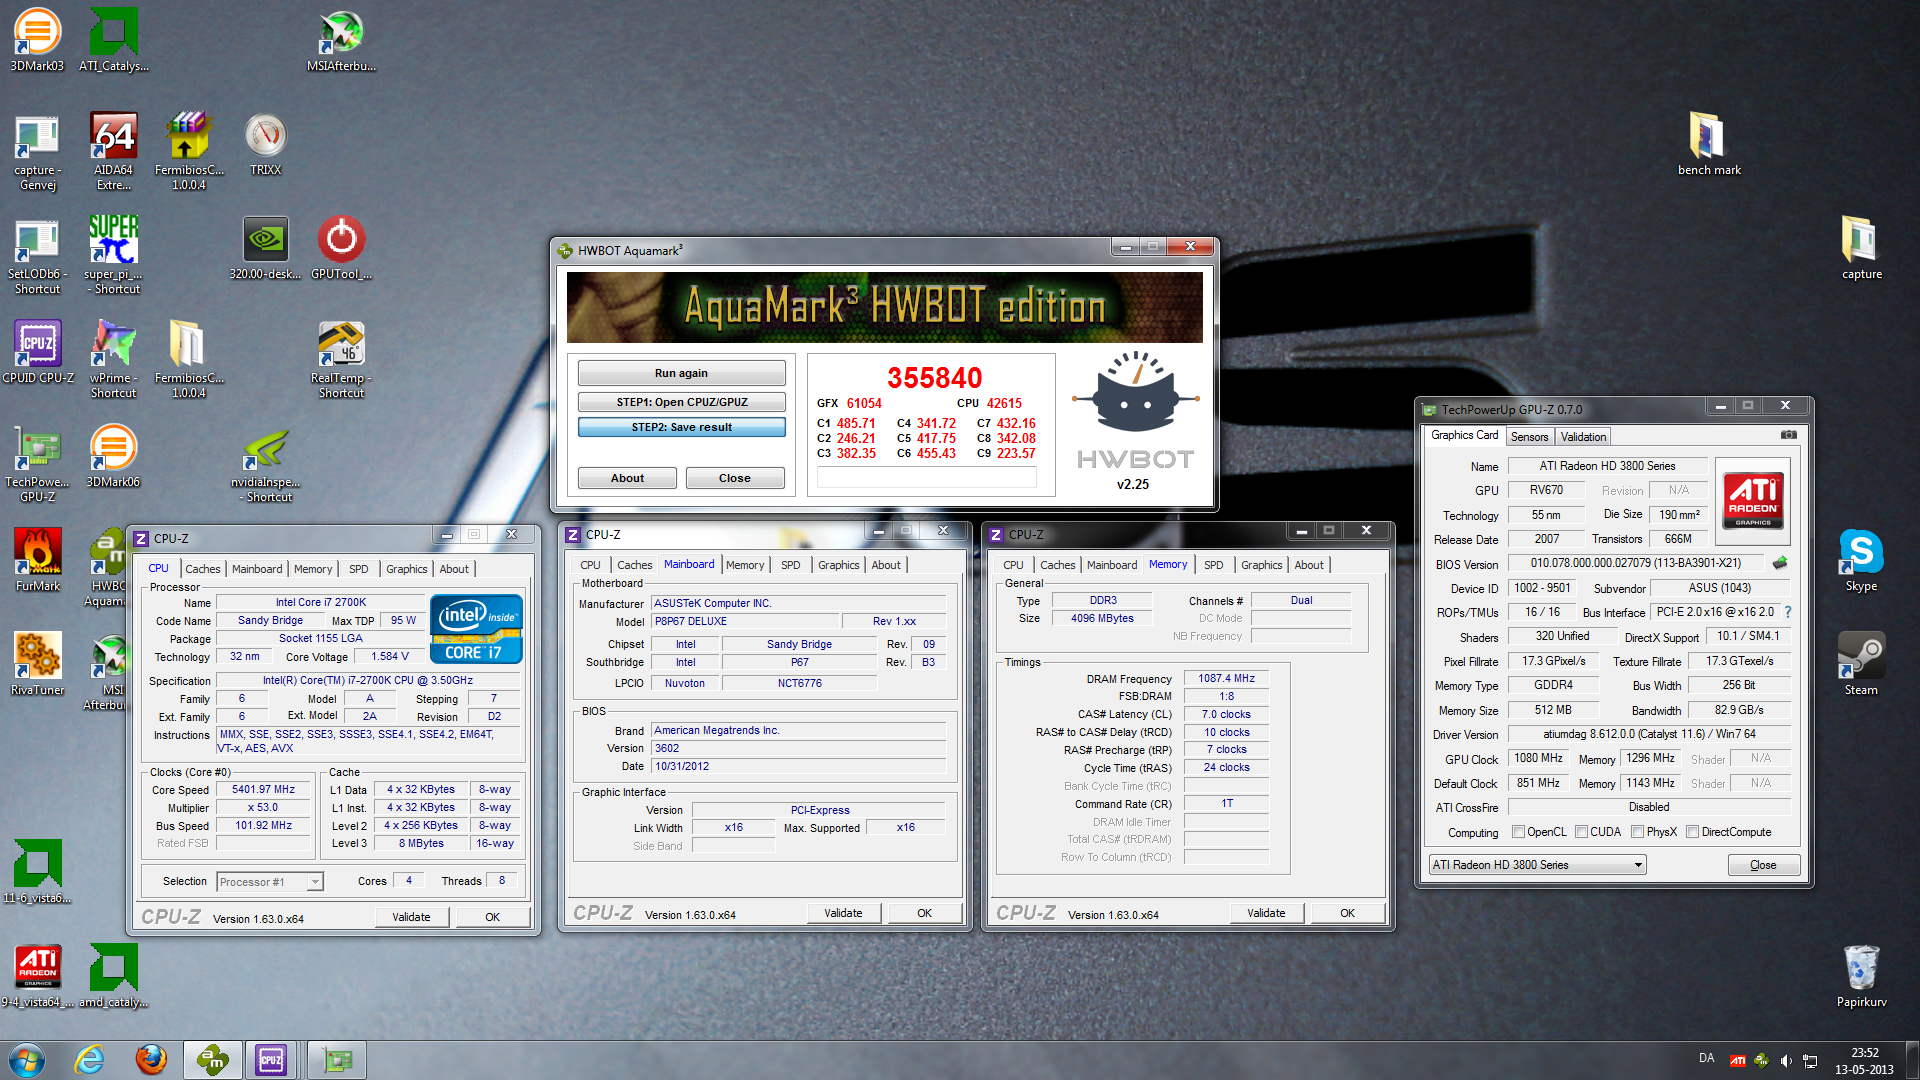Open the capture - Genvej shortcut icon

(x=37, y=151)
